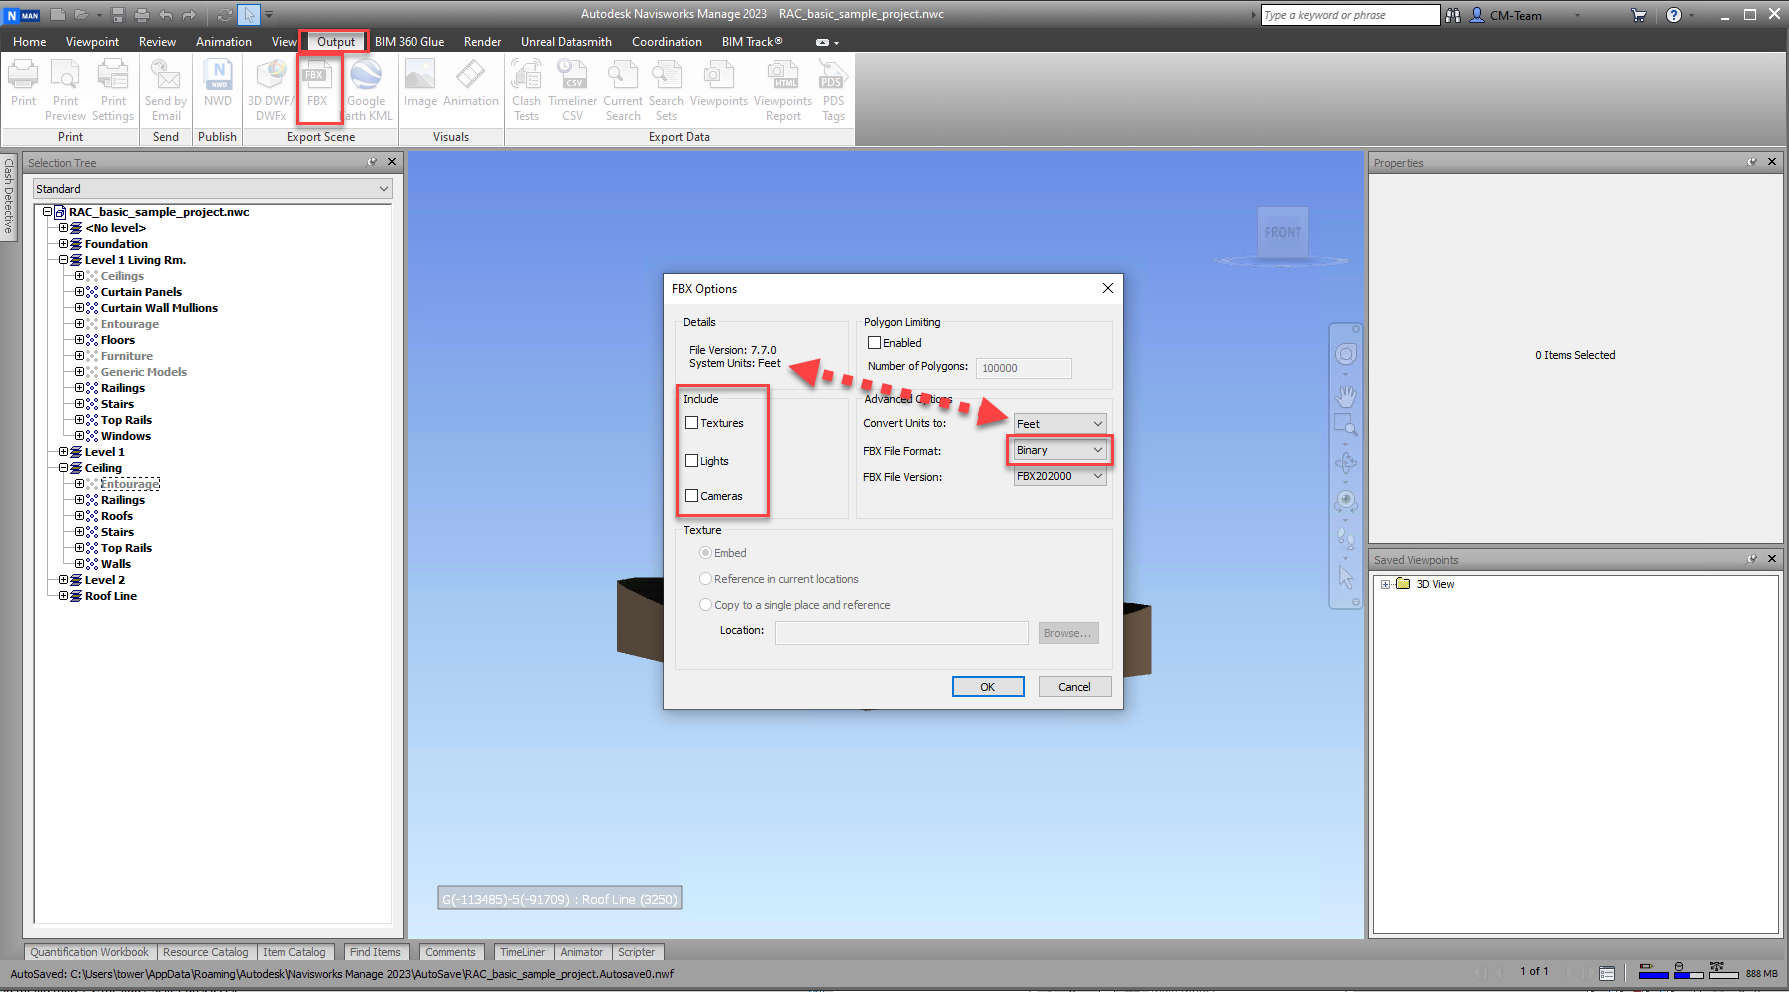Expand the Roof Line tree node
The image size is (1789, 992).
point(63,596)
